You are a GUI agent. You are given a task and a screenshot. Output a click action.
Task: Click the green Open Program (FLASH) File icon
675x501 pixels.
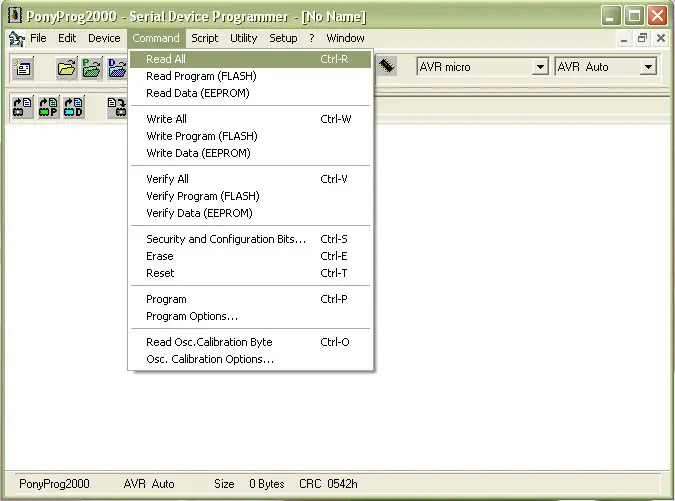point(91,68)
